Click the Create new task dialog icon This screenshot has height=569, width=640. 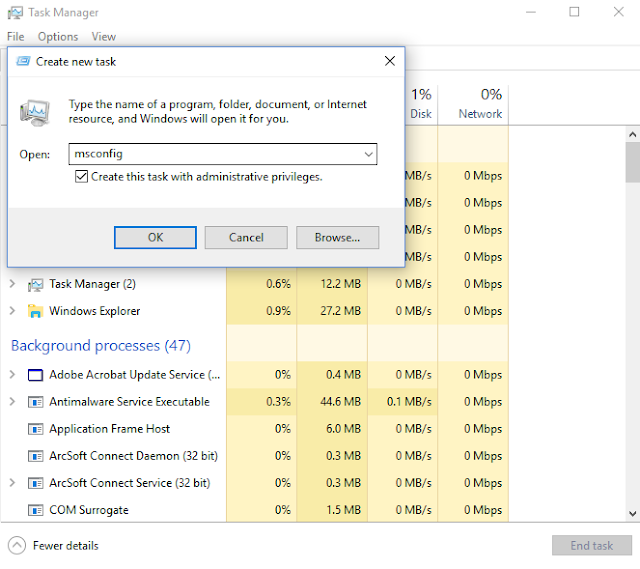tap(23, 62)
